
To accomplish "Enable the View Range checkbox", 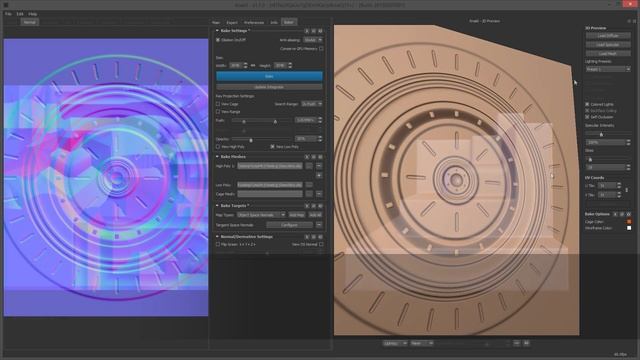I will (218, 111).
